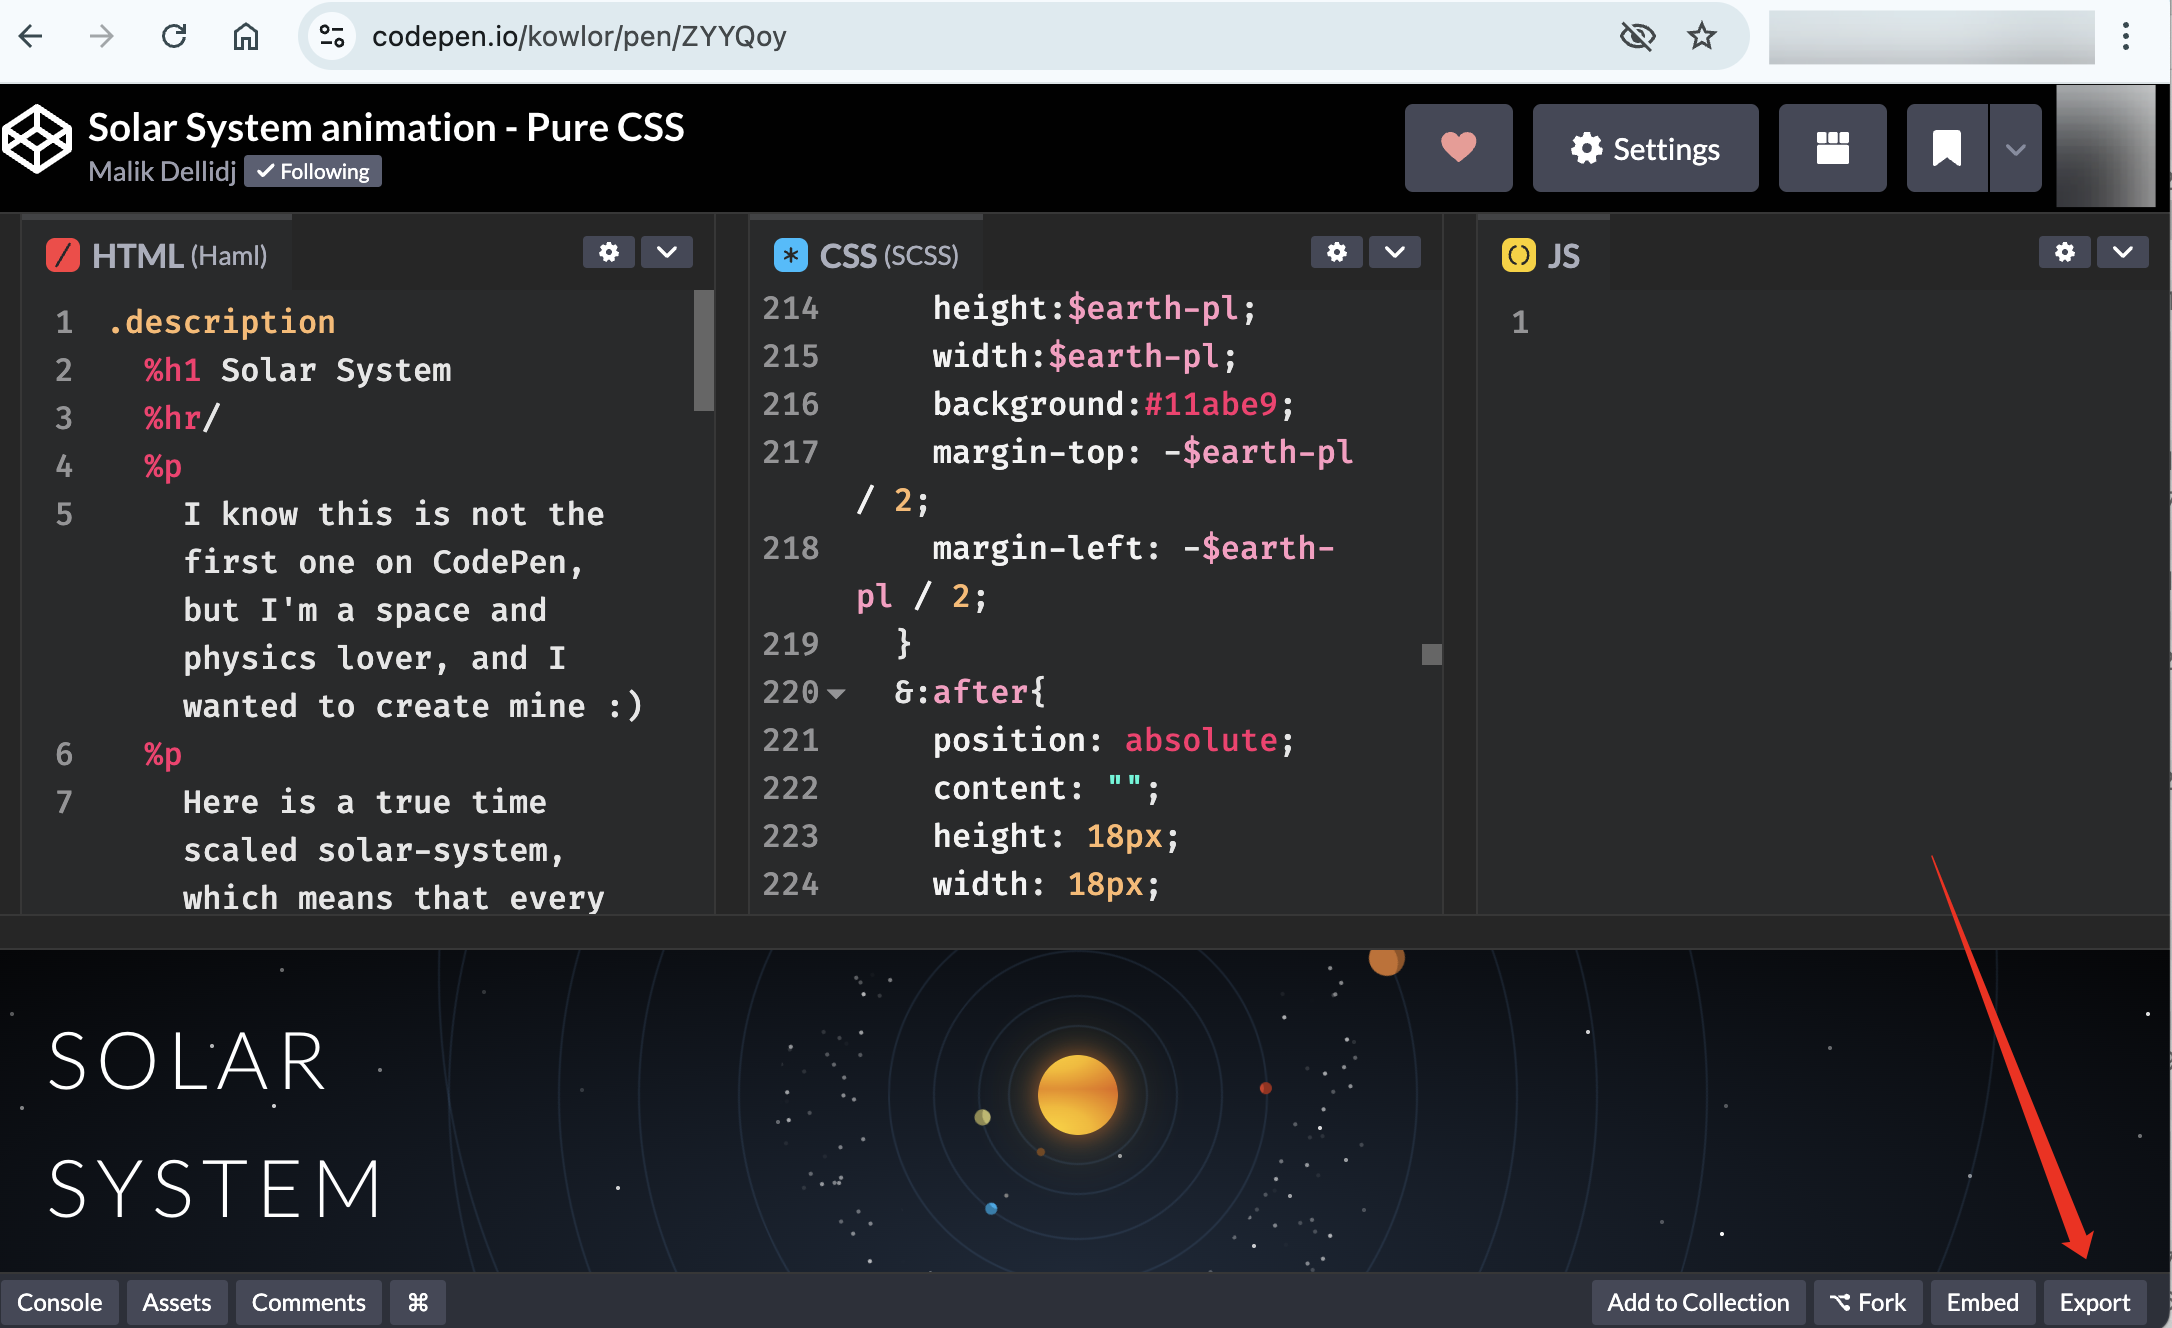Click the CodePen logo
2172x1328 pixels.
(x=37, y=139)
